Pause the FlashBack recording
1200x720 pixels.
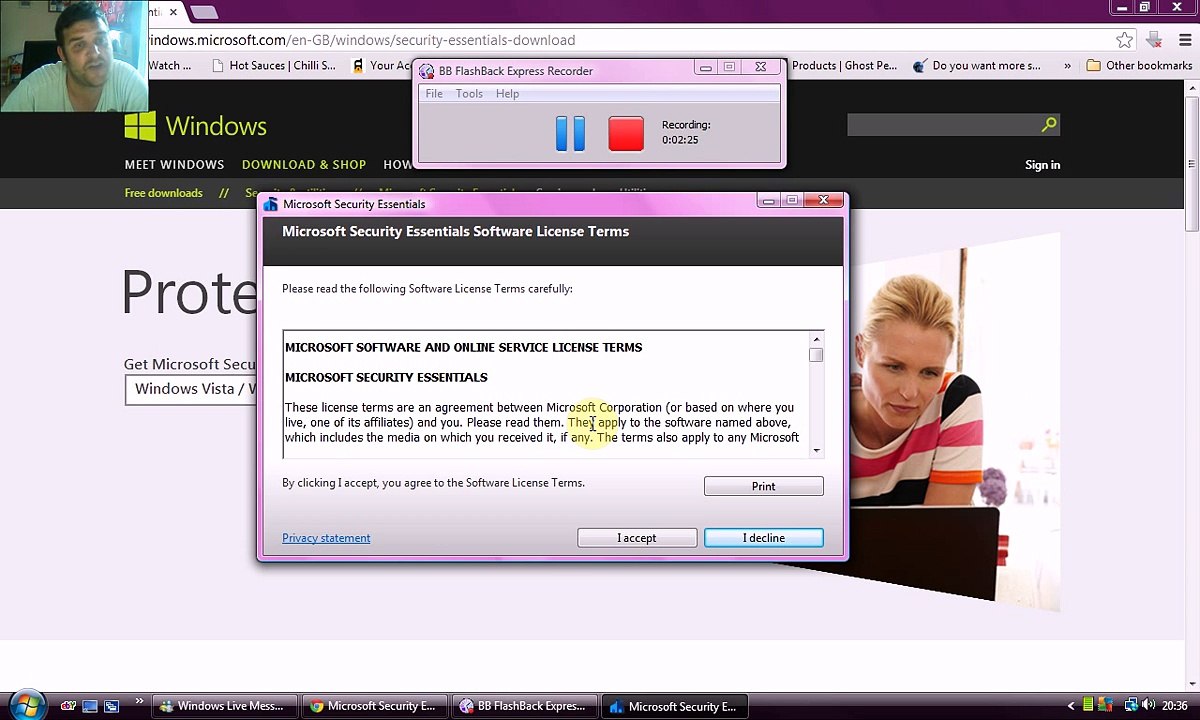570,133
